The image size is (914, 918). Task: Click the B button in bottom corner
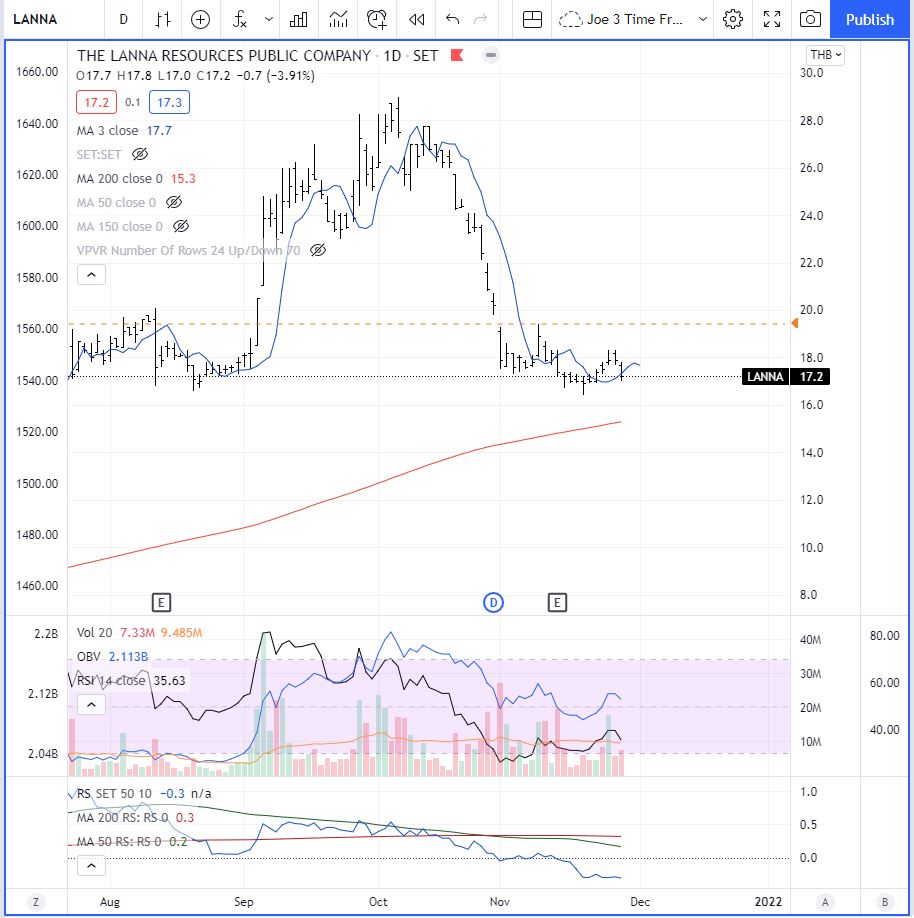point(885,902)
